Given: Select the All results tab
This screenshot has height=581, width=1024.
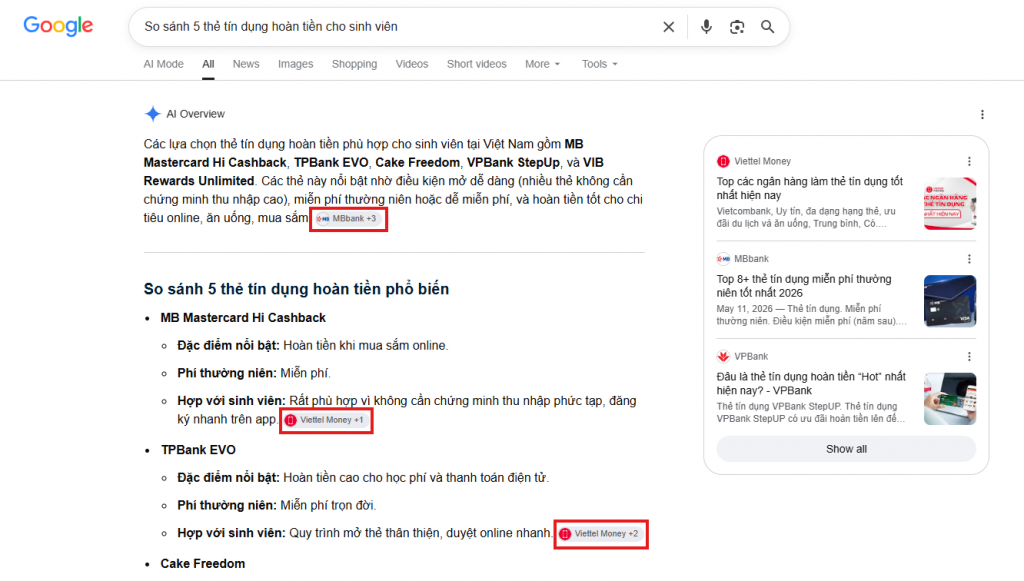Looking at the screenshot, I should 208,64.
